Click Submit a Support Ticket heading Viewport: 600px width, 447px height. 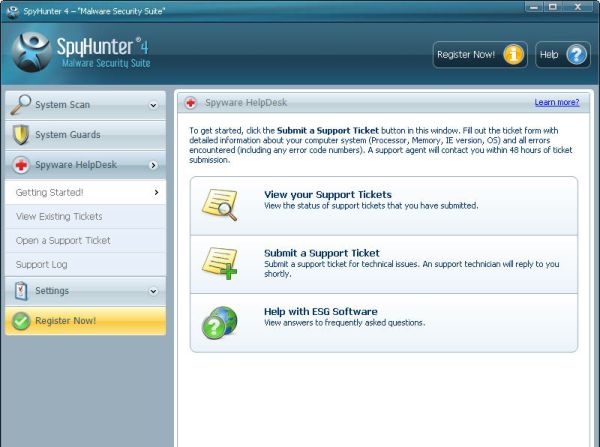pos(322,253)
